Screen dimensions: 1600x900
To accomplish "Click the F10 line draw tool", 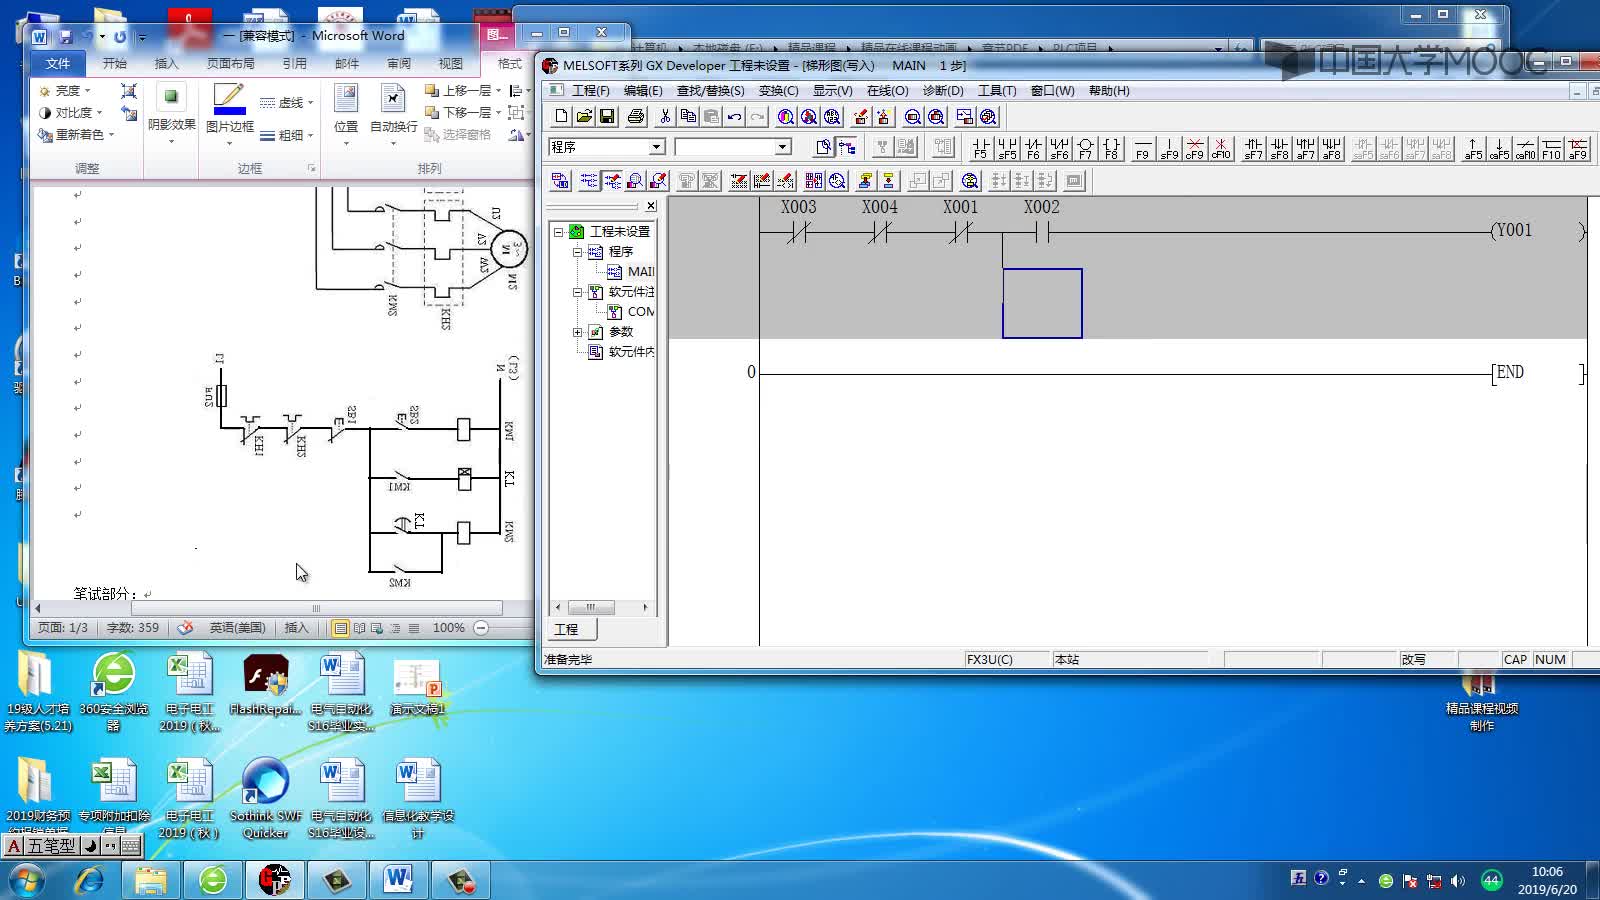I will [1551, 148].
